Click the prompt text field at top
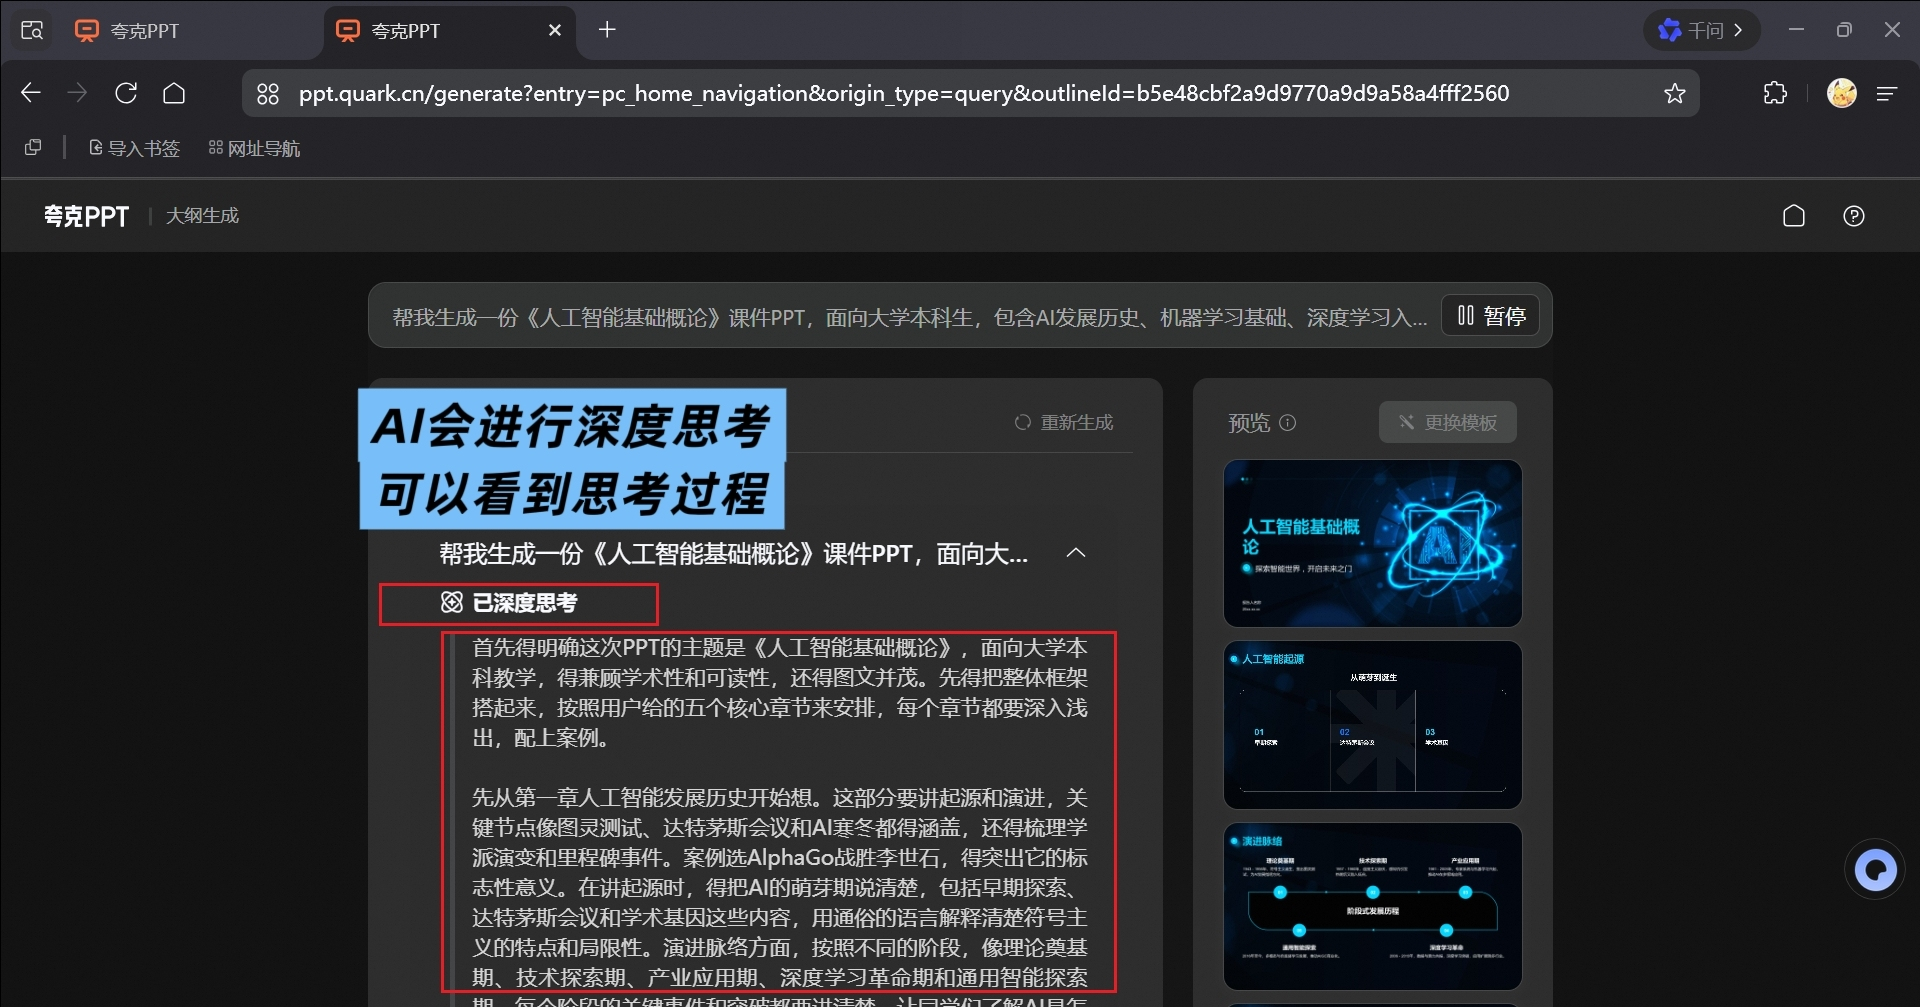 tap(909, 317)
